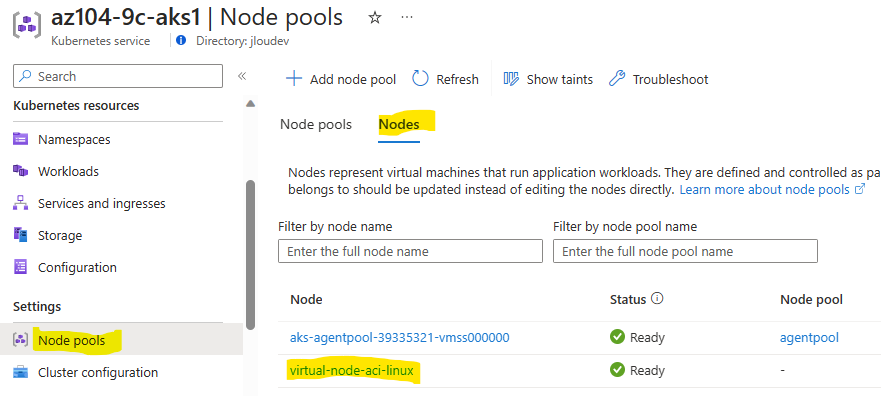Click the Status column info icon
Screen dimensions: 881x396
tap(657, 299)
